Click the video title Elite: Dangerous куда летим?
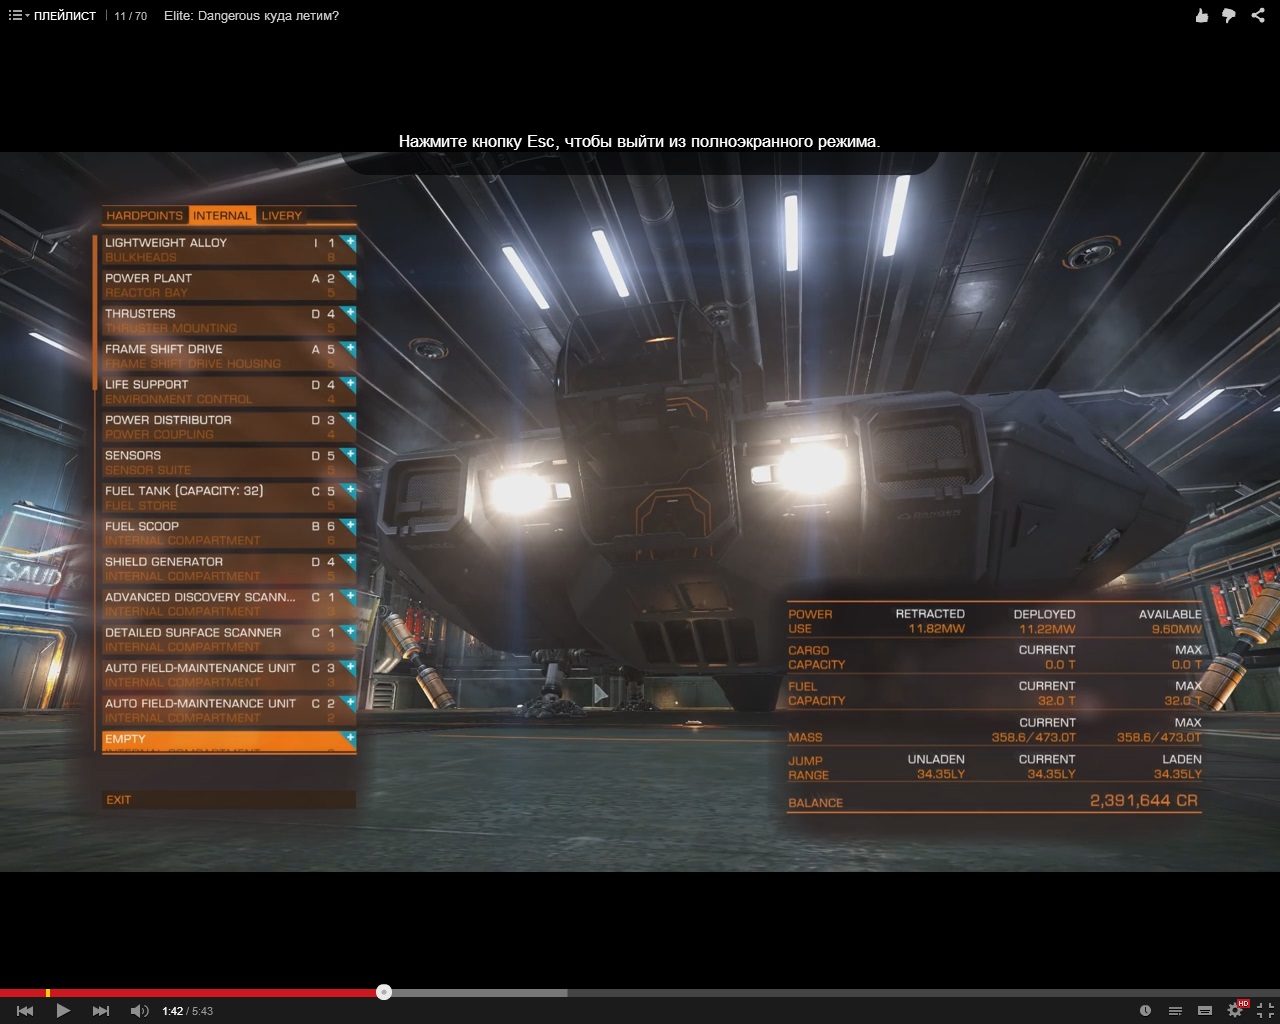This screenshot has height=1024, width=1280. (x=251, y=16)
